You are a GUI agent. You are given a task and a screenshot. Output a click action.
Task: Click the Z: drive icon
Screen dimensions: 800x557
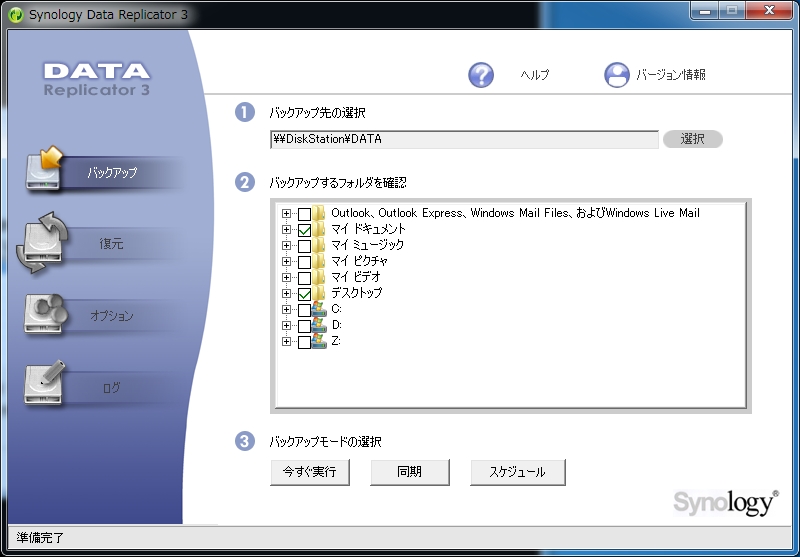(319, 341)
